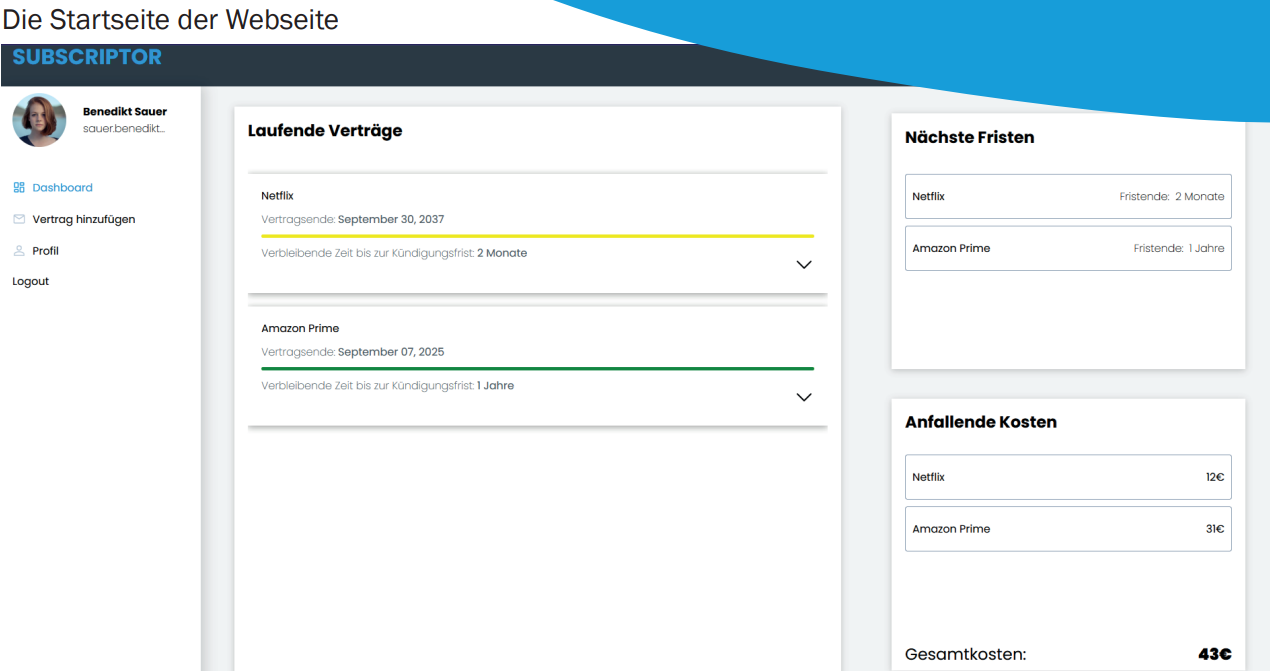Select the Amazon Prime row in Nächste Fristen
Screen dimensions: 1270x671
[x=1068, y=248]
